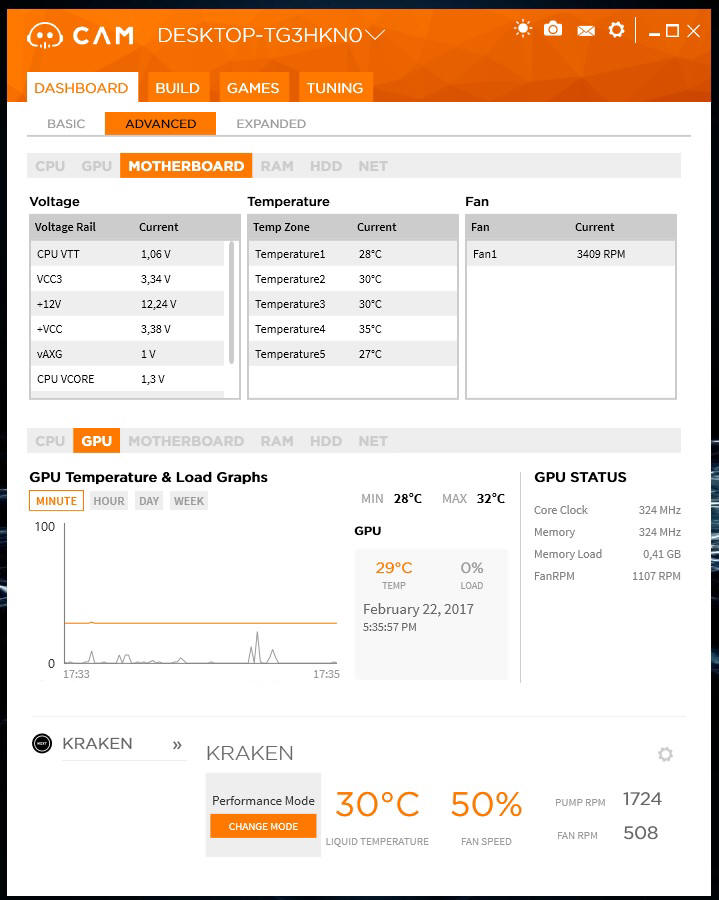Click the PUMP RPM 1724 value
719x900 pixels.
642,799
